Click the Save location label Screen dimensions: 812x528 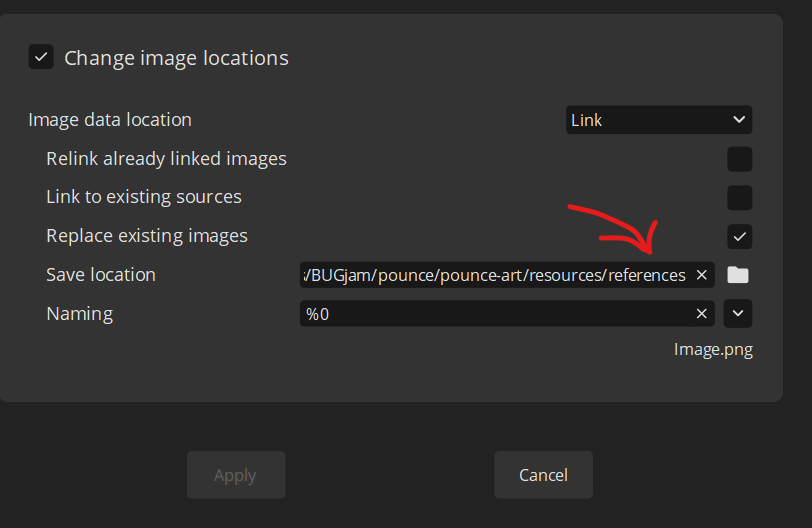click(x=101, y=275)
